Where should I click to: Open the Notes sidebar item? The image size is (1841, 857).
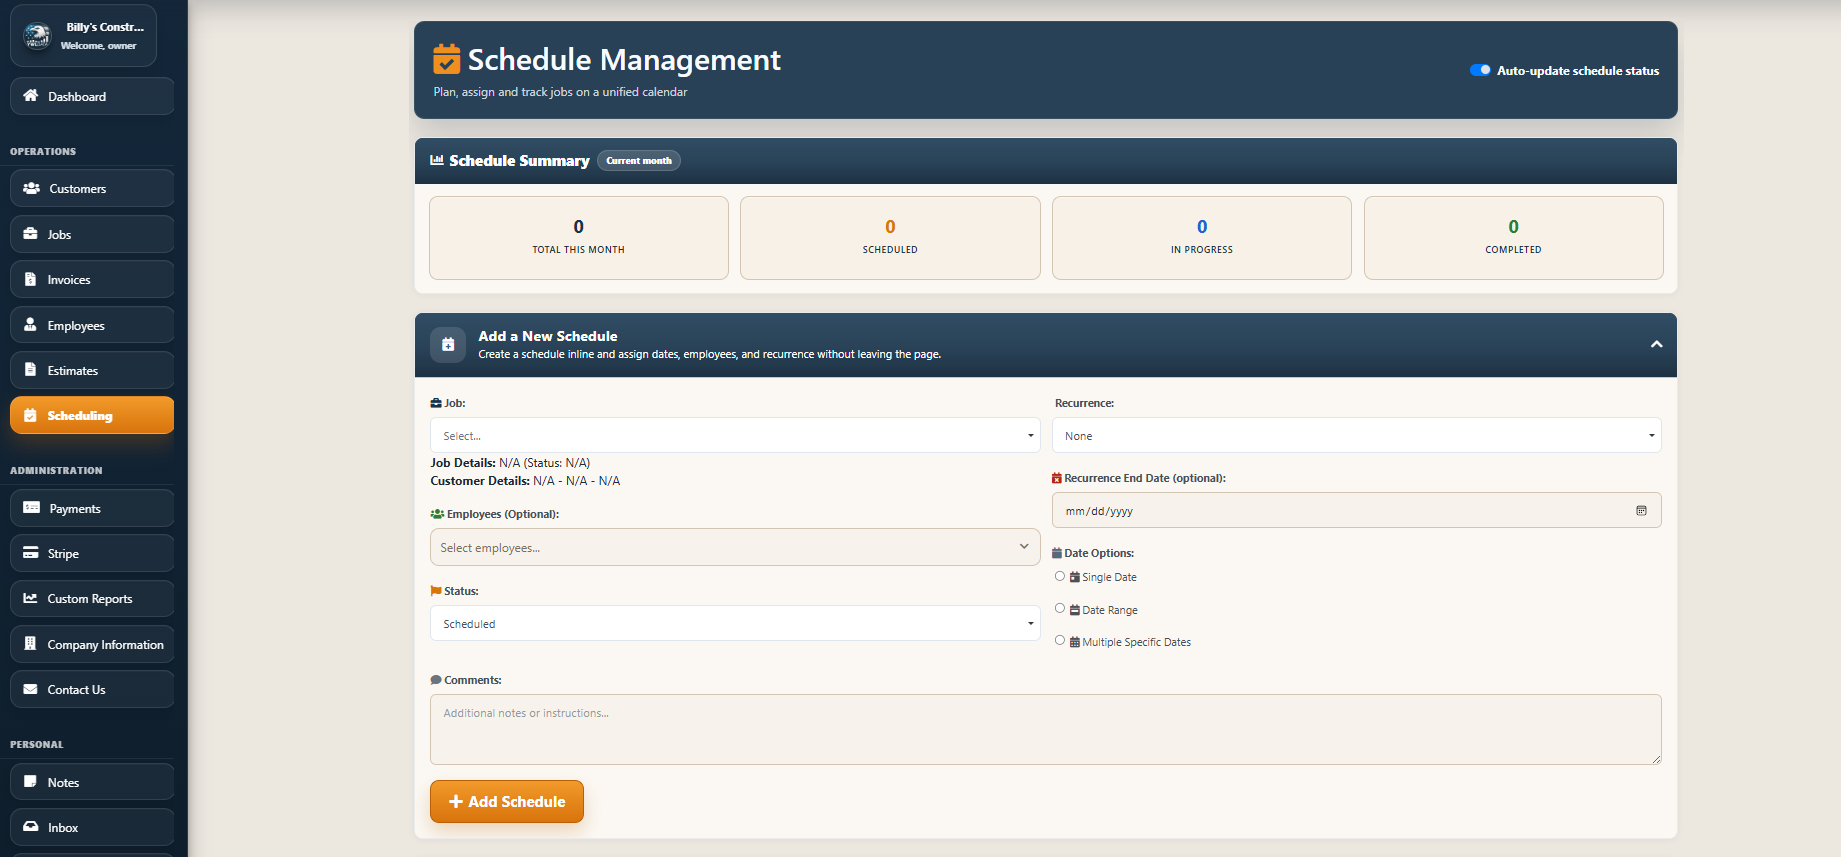pyautogui.click(x=92, y=782)
